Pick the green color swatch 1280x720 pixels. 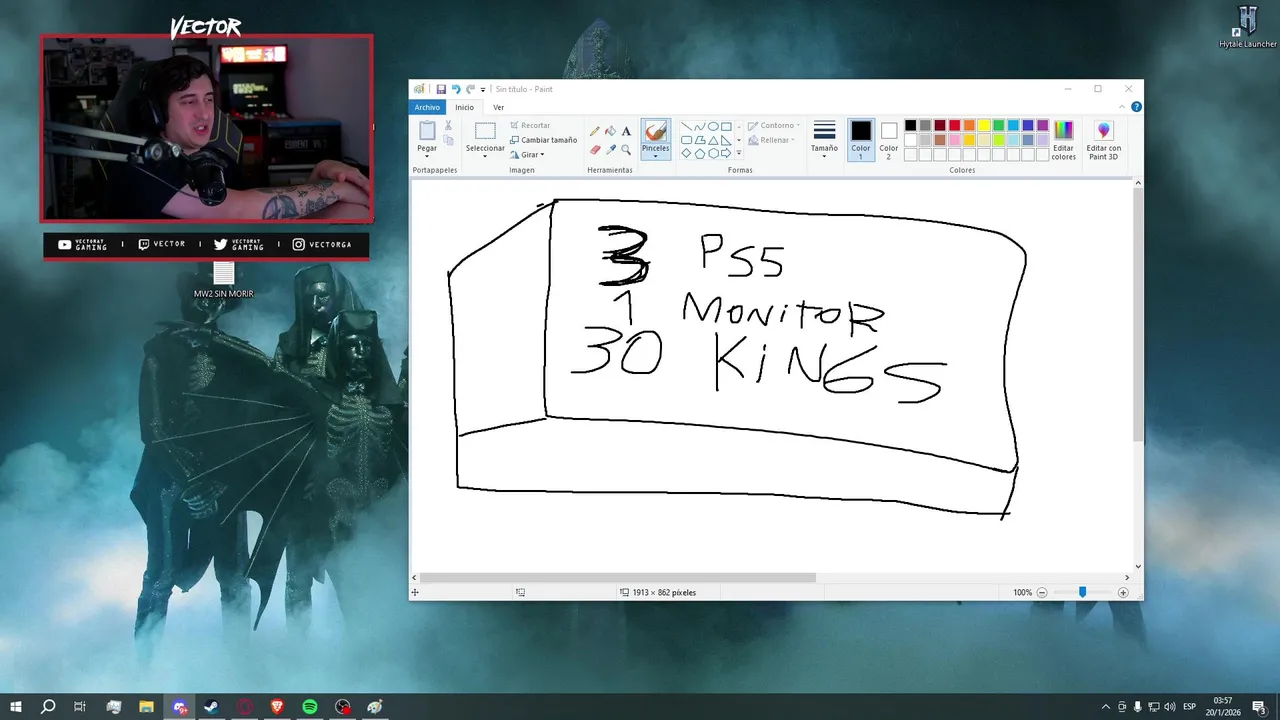point(998,126)
